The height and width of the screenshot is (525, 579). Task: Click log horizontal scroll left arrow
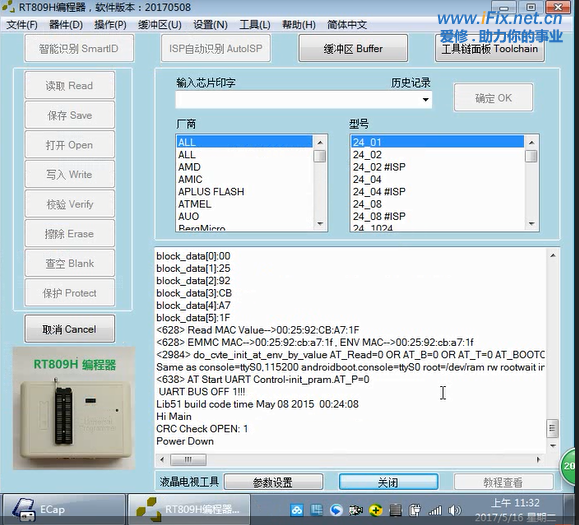(x=162, y=460)
